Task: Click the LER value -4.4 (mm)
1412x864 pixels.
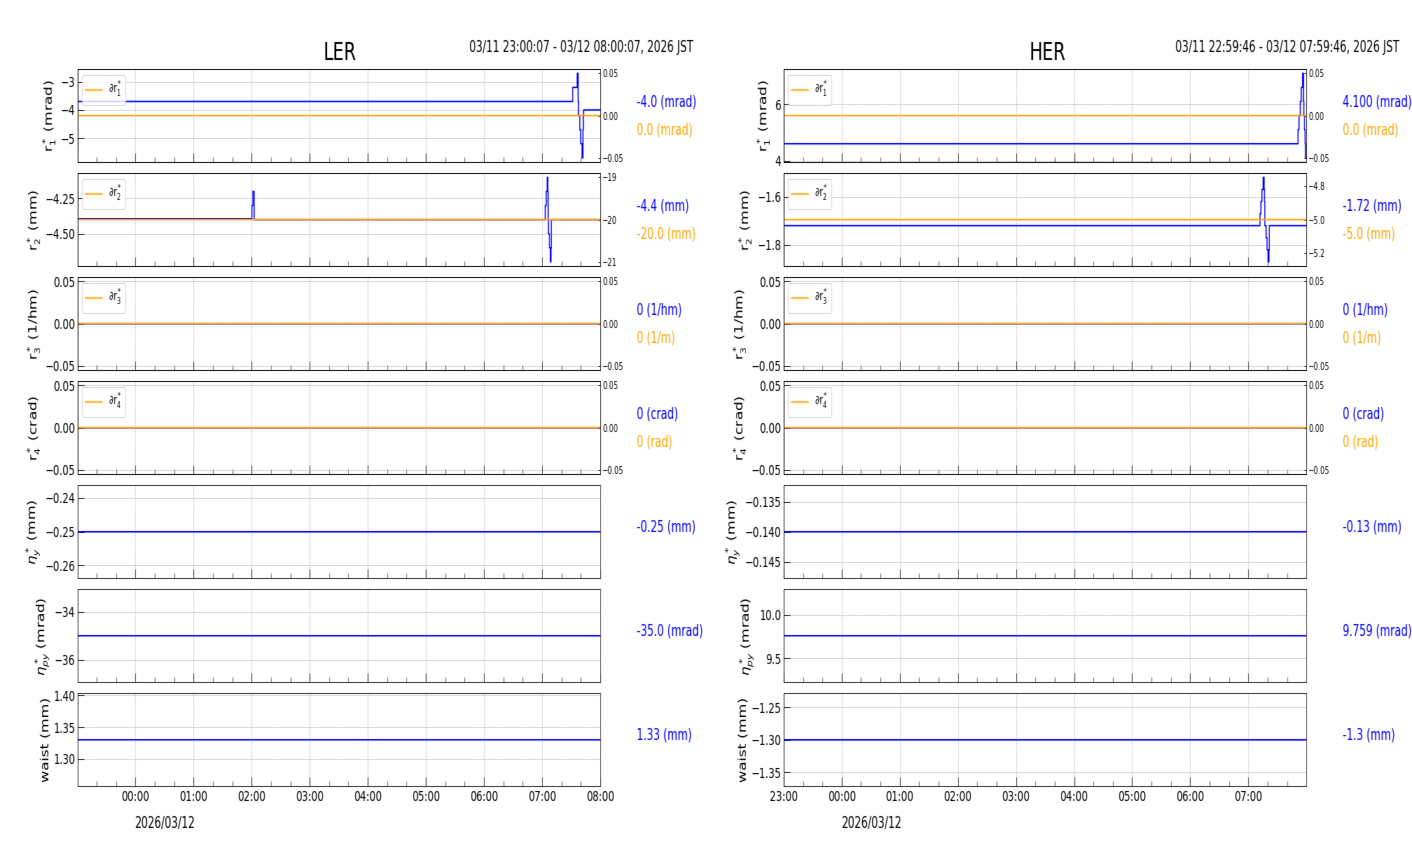Action: point(663,206)
